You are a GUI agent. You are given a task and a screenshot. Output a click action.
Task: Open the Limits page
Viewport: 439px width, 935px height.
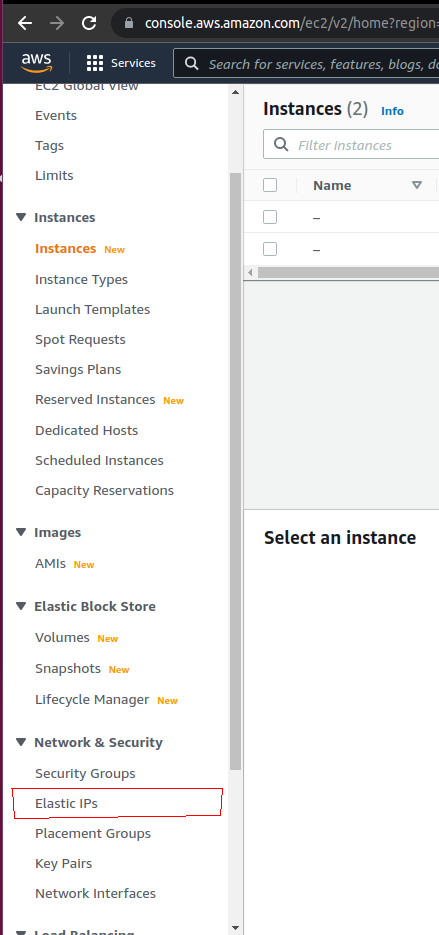[x=54, y=175]
